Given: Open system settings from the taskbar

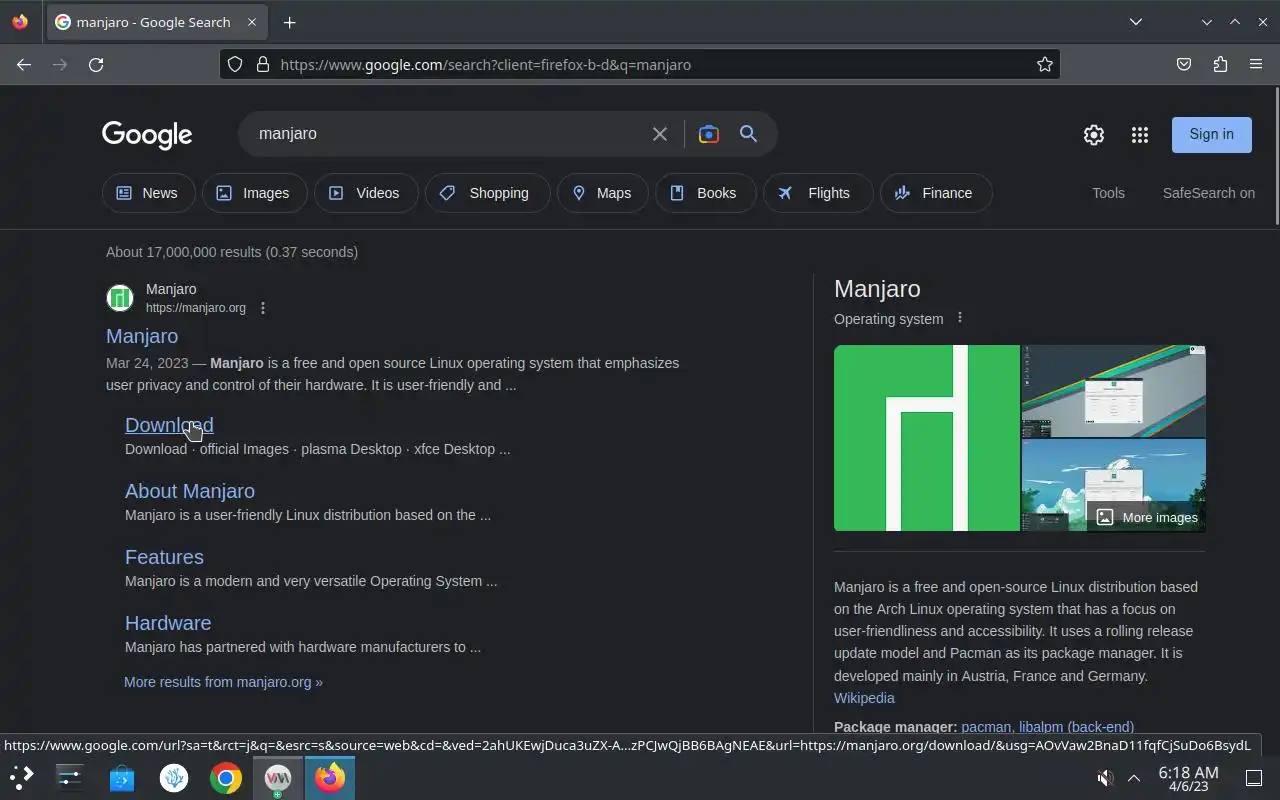Looking at the screenshot, I should [70, 777].
